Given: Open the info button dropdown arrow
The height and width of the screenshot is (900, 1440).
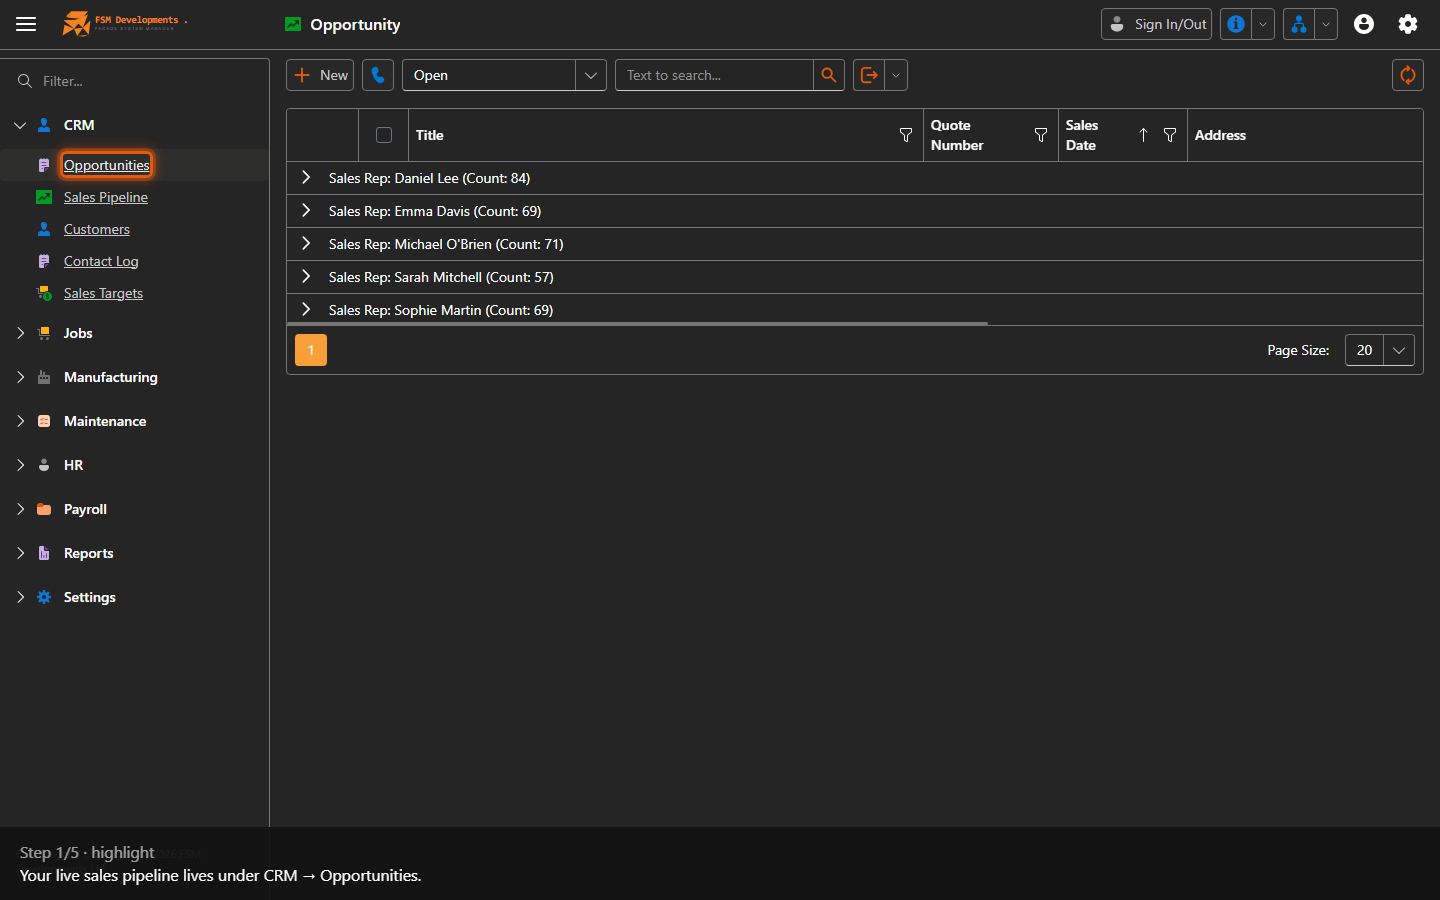Looking at the screenshot, I should tap(1263, 24).
